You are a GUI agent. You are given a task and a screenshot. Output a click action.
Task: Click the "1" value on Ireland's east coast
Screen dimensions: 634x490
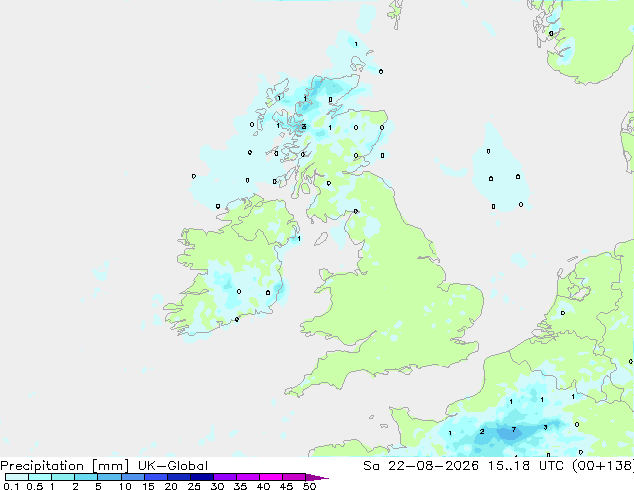pyautogui.click(x=299, y=239)
